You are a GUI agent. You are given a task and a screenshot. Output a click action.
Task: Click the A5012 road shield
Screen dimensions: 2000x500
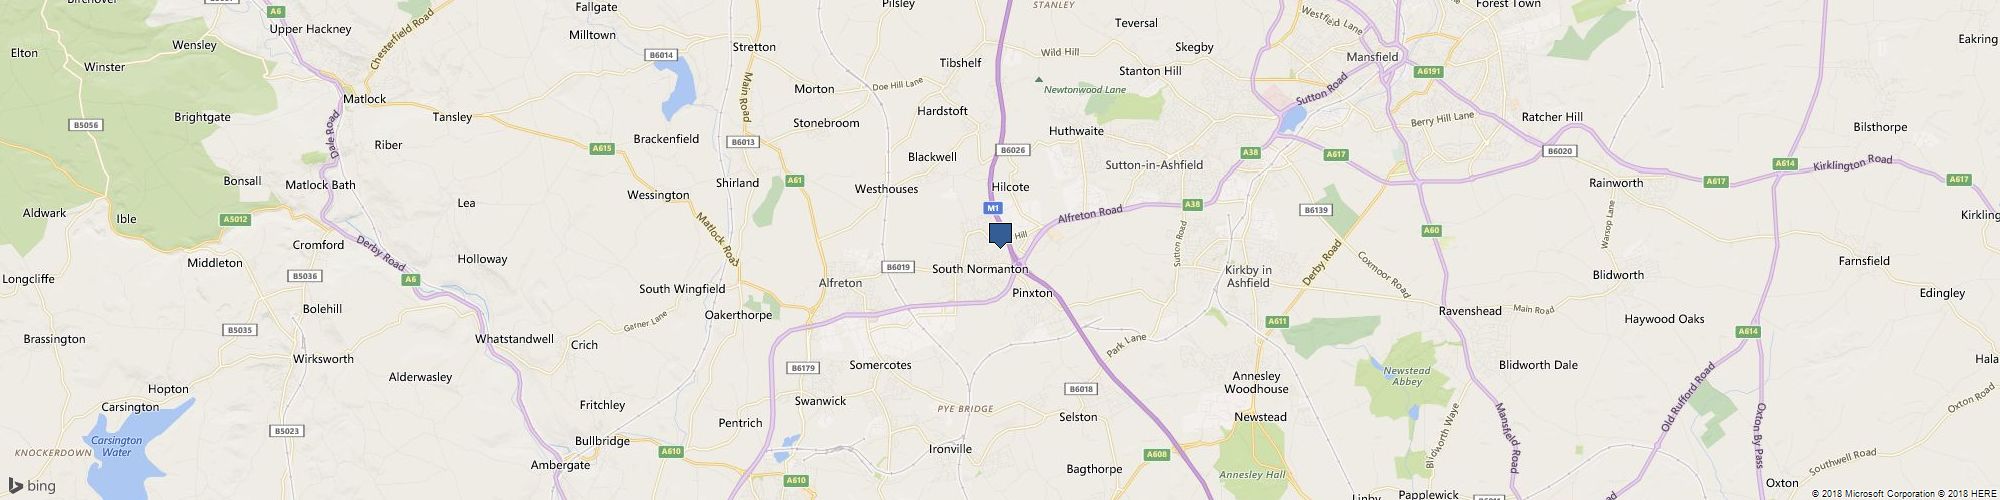(235, 219)
